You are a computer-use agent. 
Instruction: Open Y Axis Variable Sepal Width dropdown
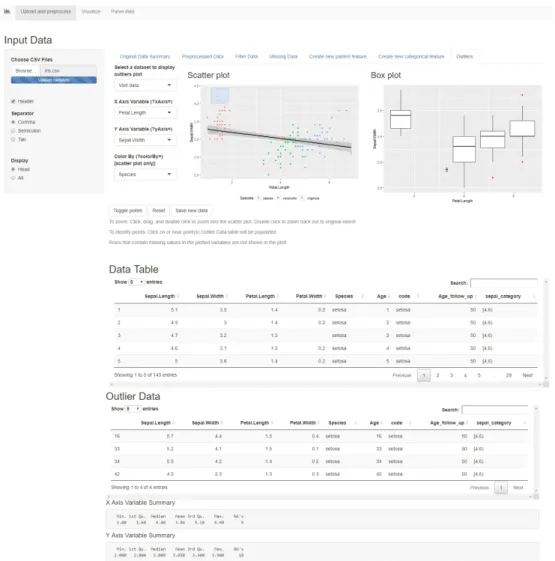[x=145, y=140]
